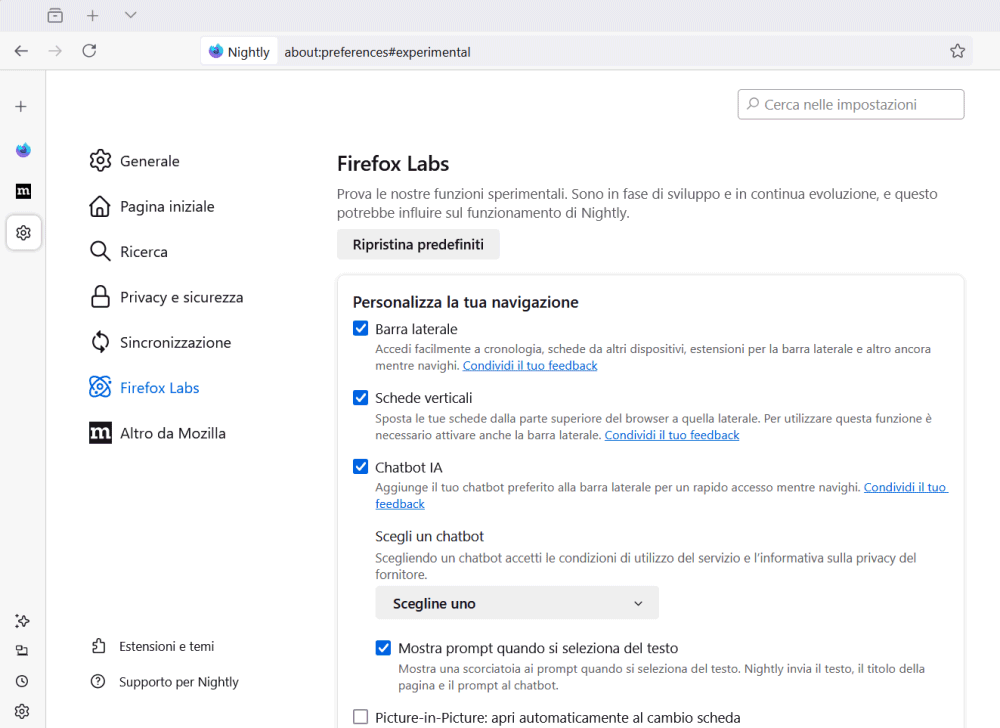
Task: Open new tab with sidebar plus icon
Action: point(22,106)
